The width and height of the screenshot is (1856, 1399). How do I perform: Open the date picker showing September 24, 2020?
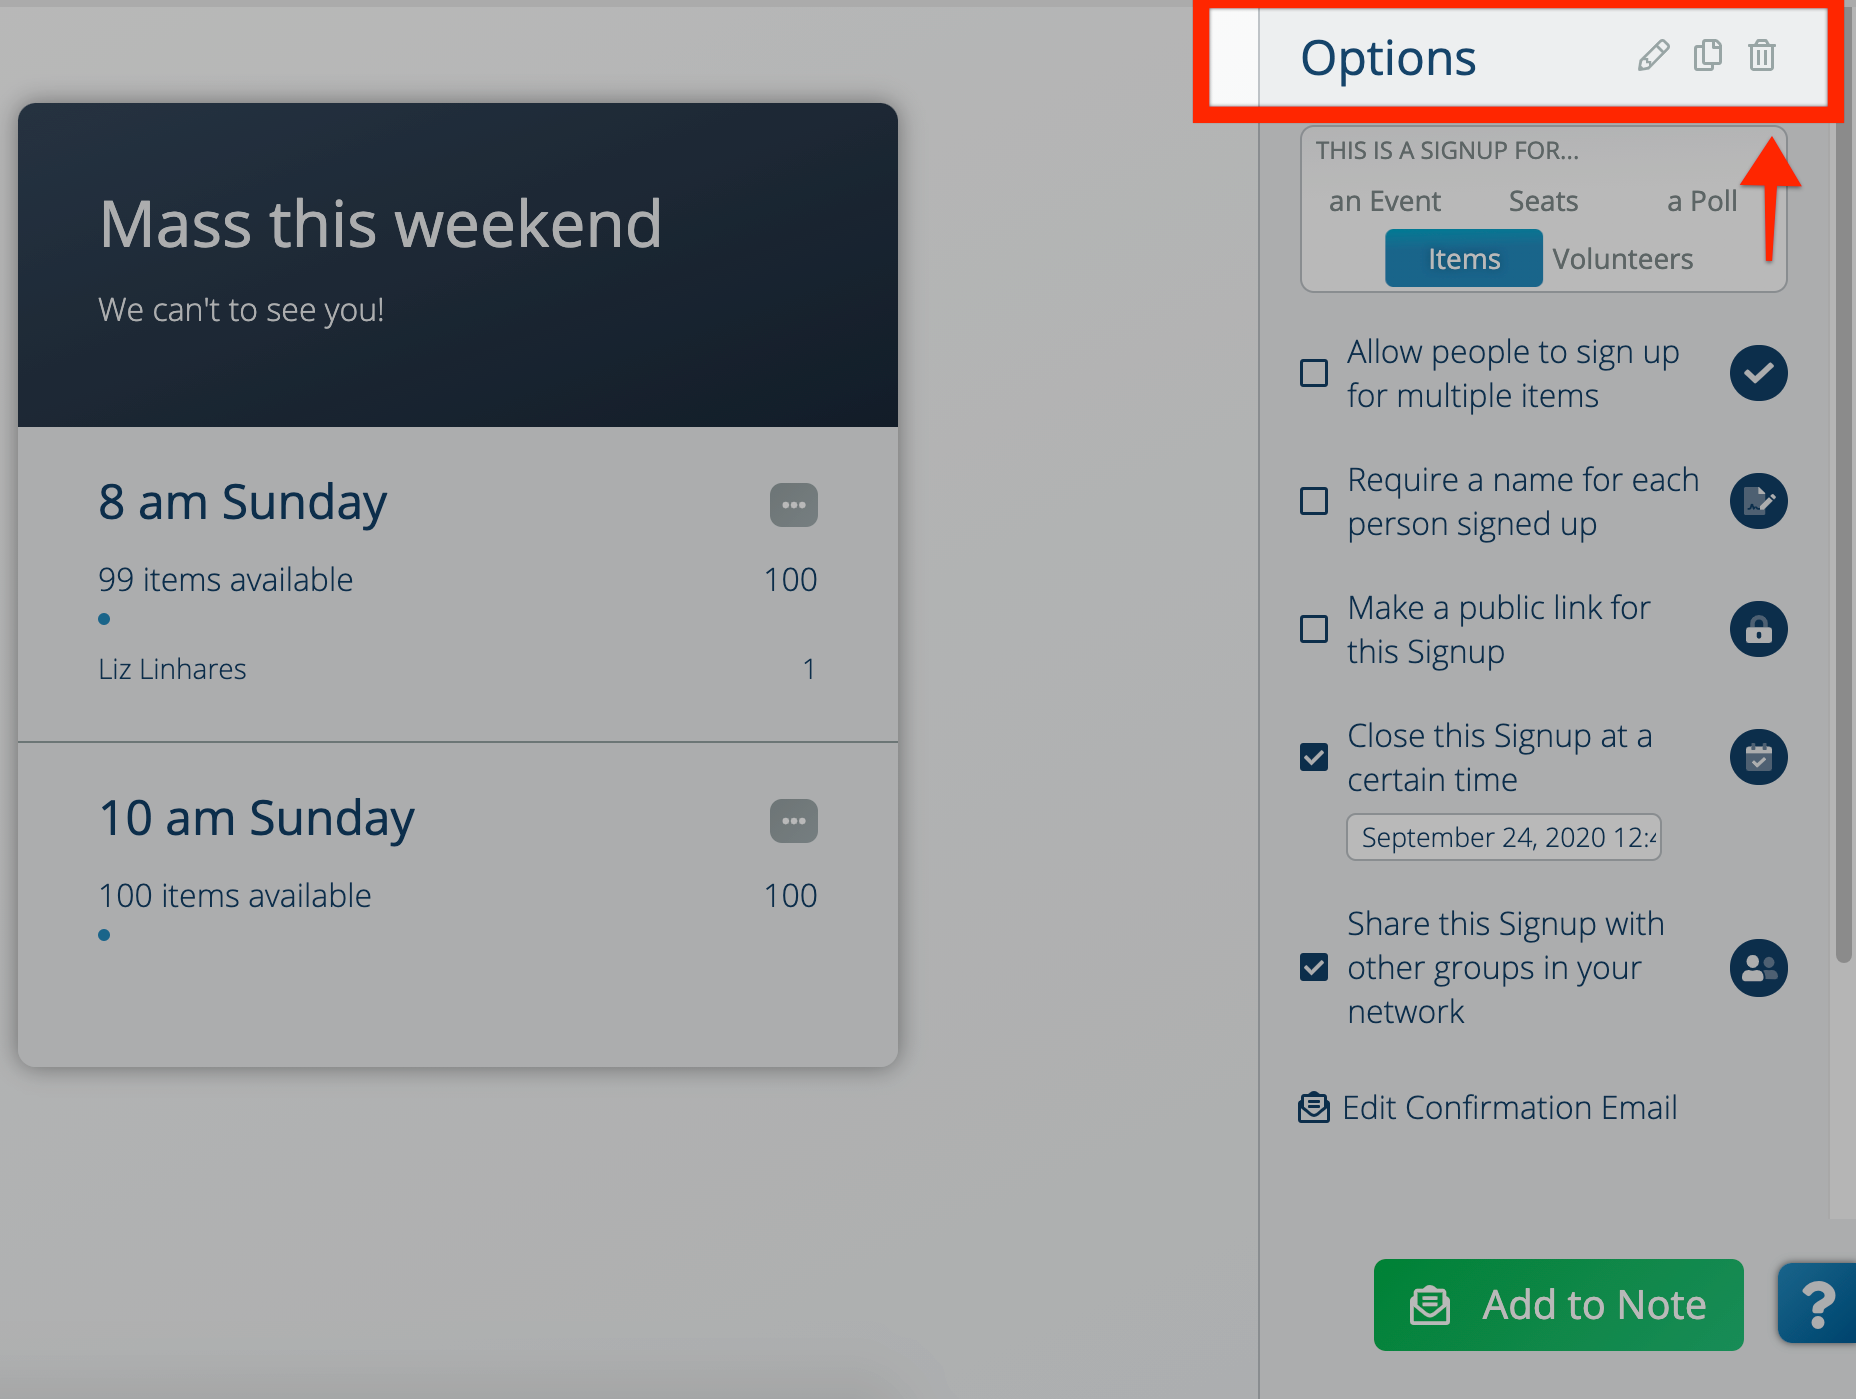point(1503,837)
